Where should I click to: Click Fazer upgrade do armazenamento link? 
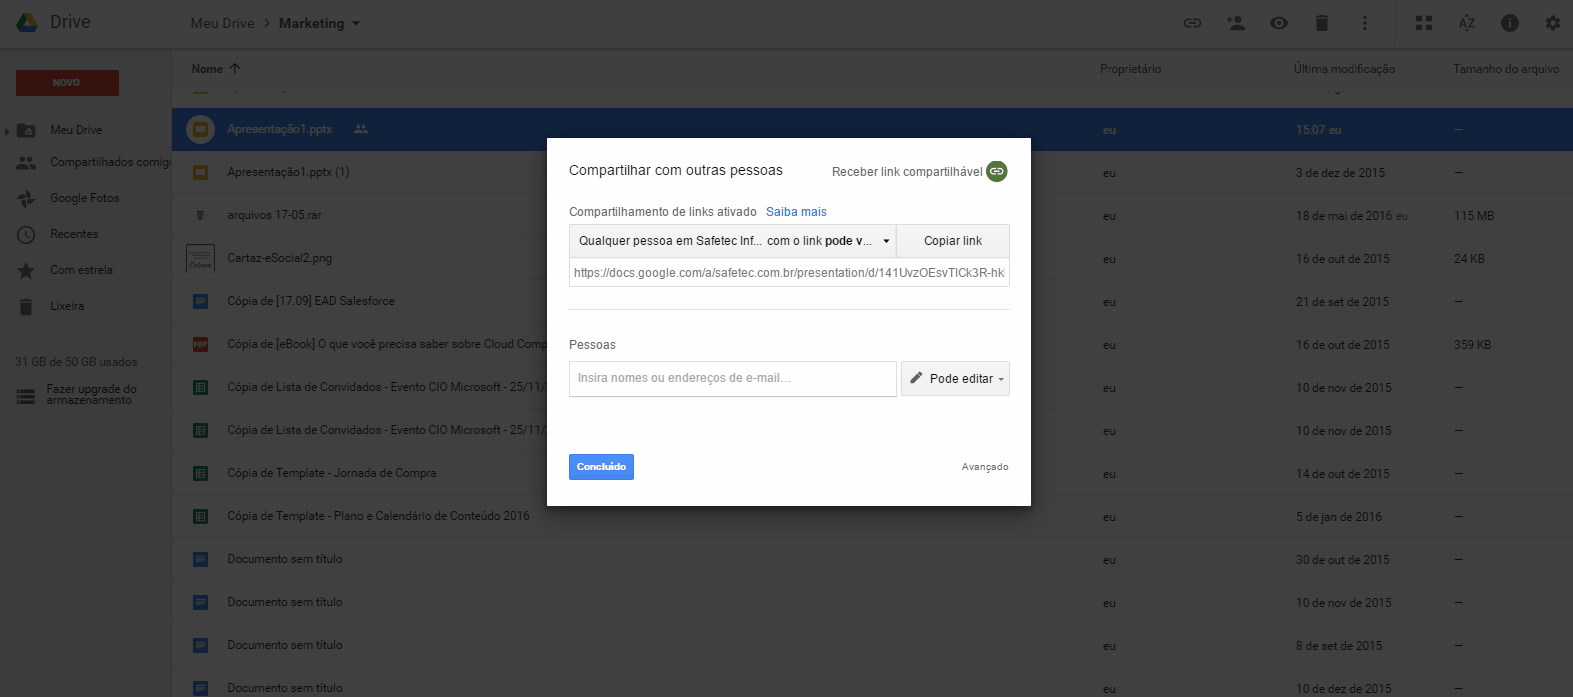tap(91, 395)
